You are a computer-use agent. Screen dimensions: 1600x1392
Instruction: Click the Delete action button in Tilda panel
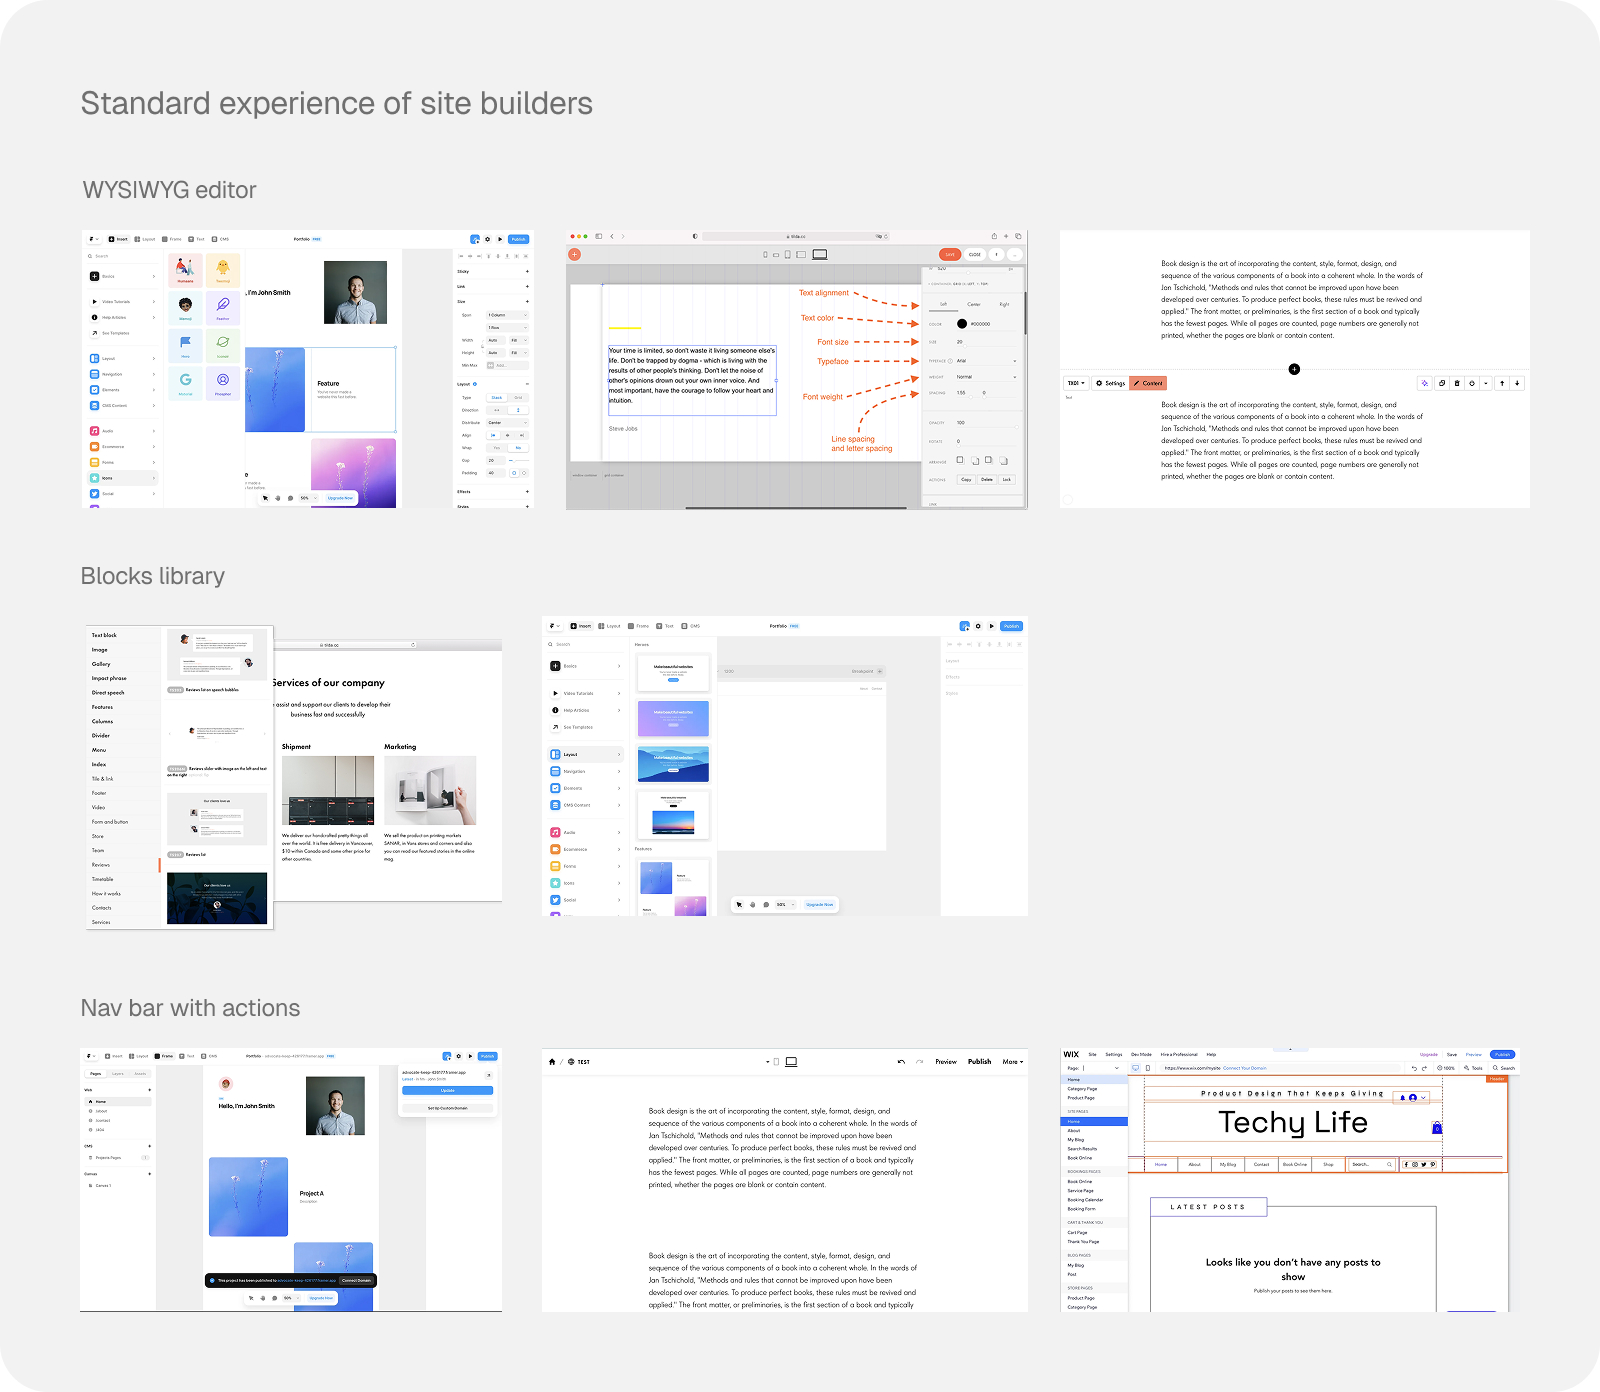[x=987, y=480]
